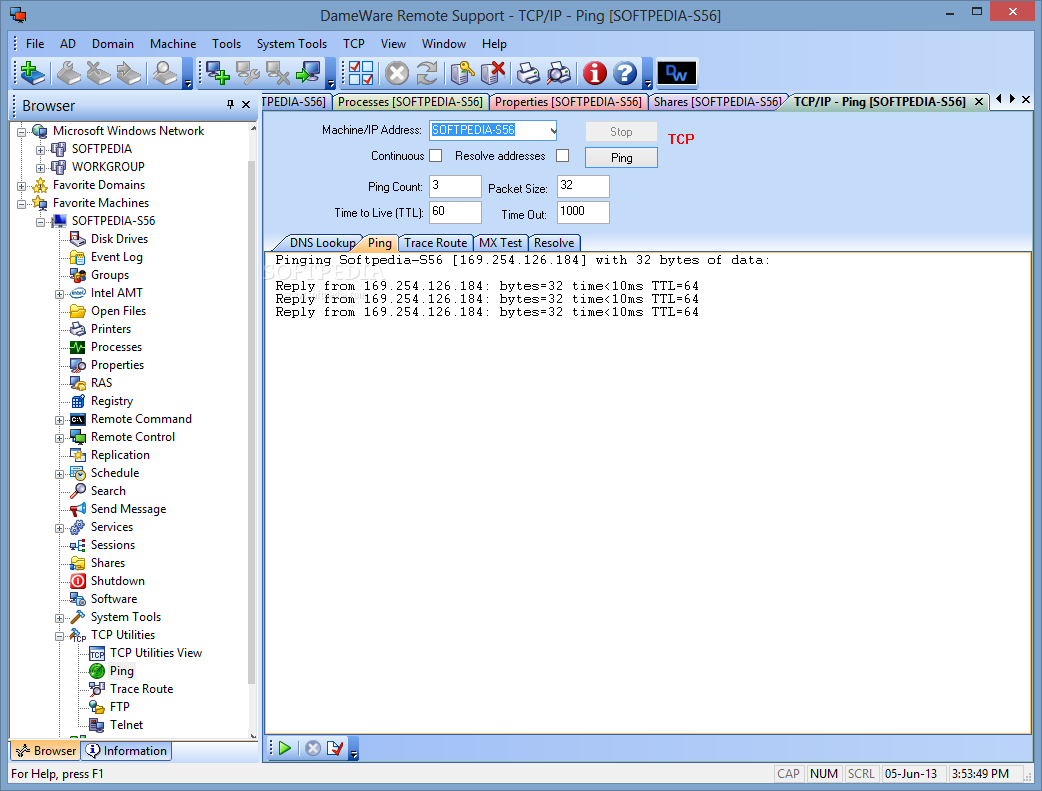
Task: Expand the Intel AMT node
Action: [x=59, y=294]
